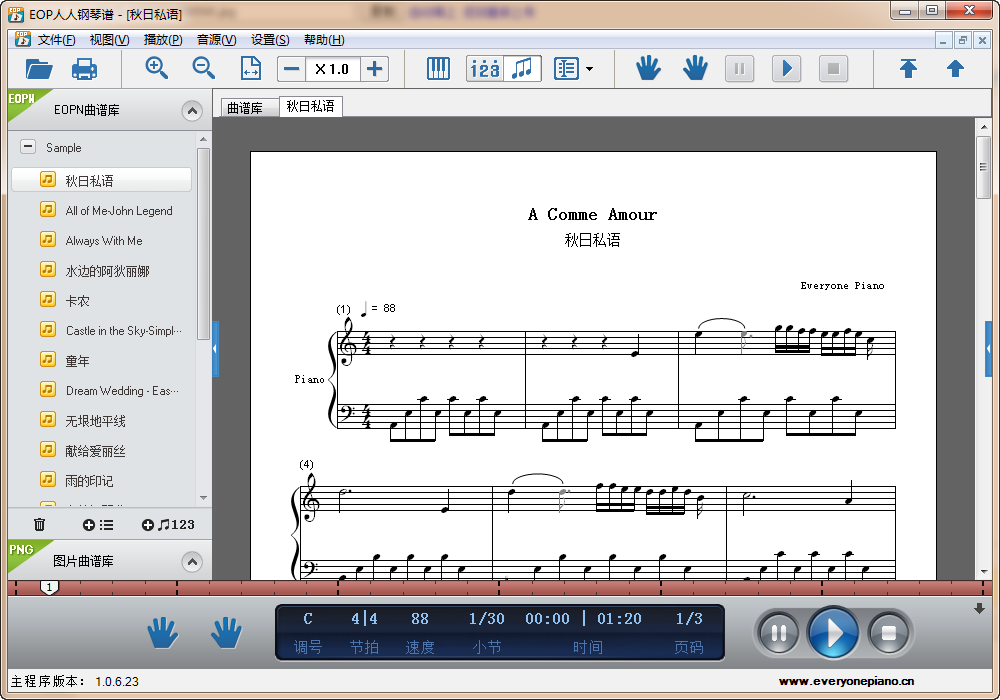The height and width of the screenshot is (700, 1000).
Task: Show the piano keyboard icon in toolbar
Action: (x=438, y=68)
